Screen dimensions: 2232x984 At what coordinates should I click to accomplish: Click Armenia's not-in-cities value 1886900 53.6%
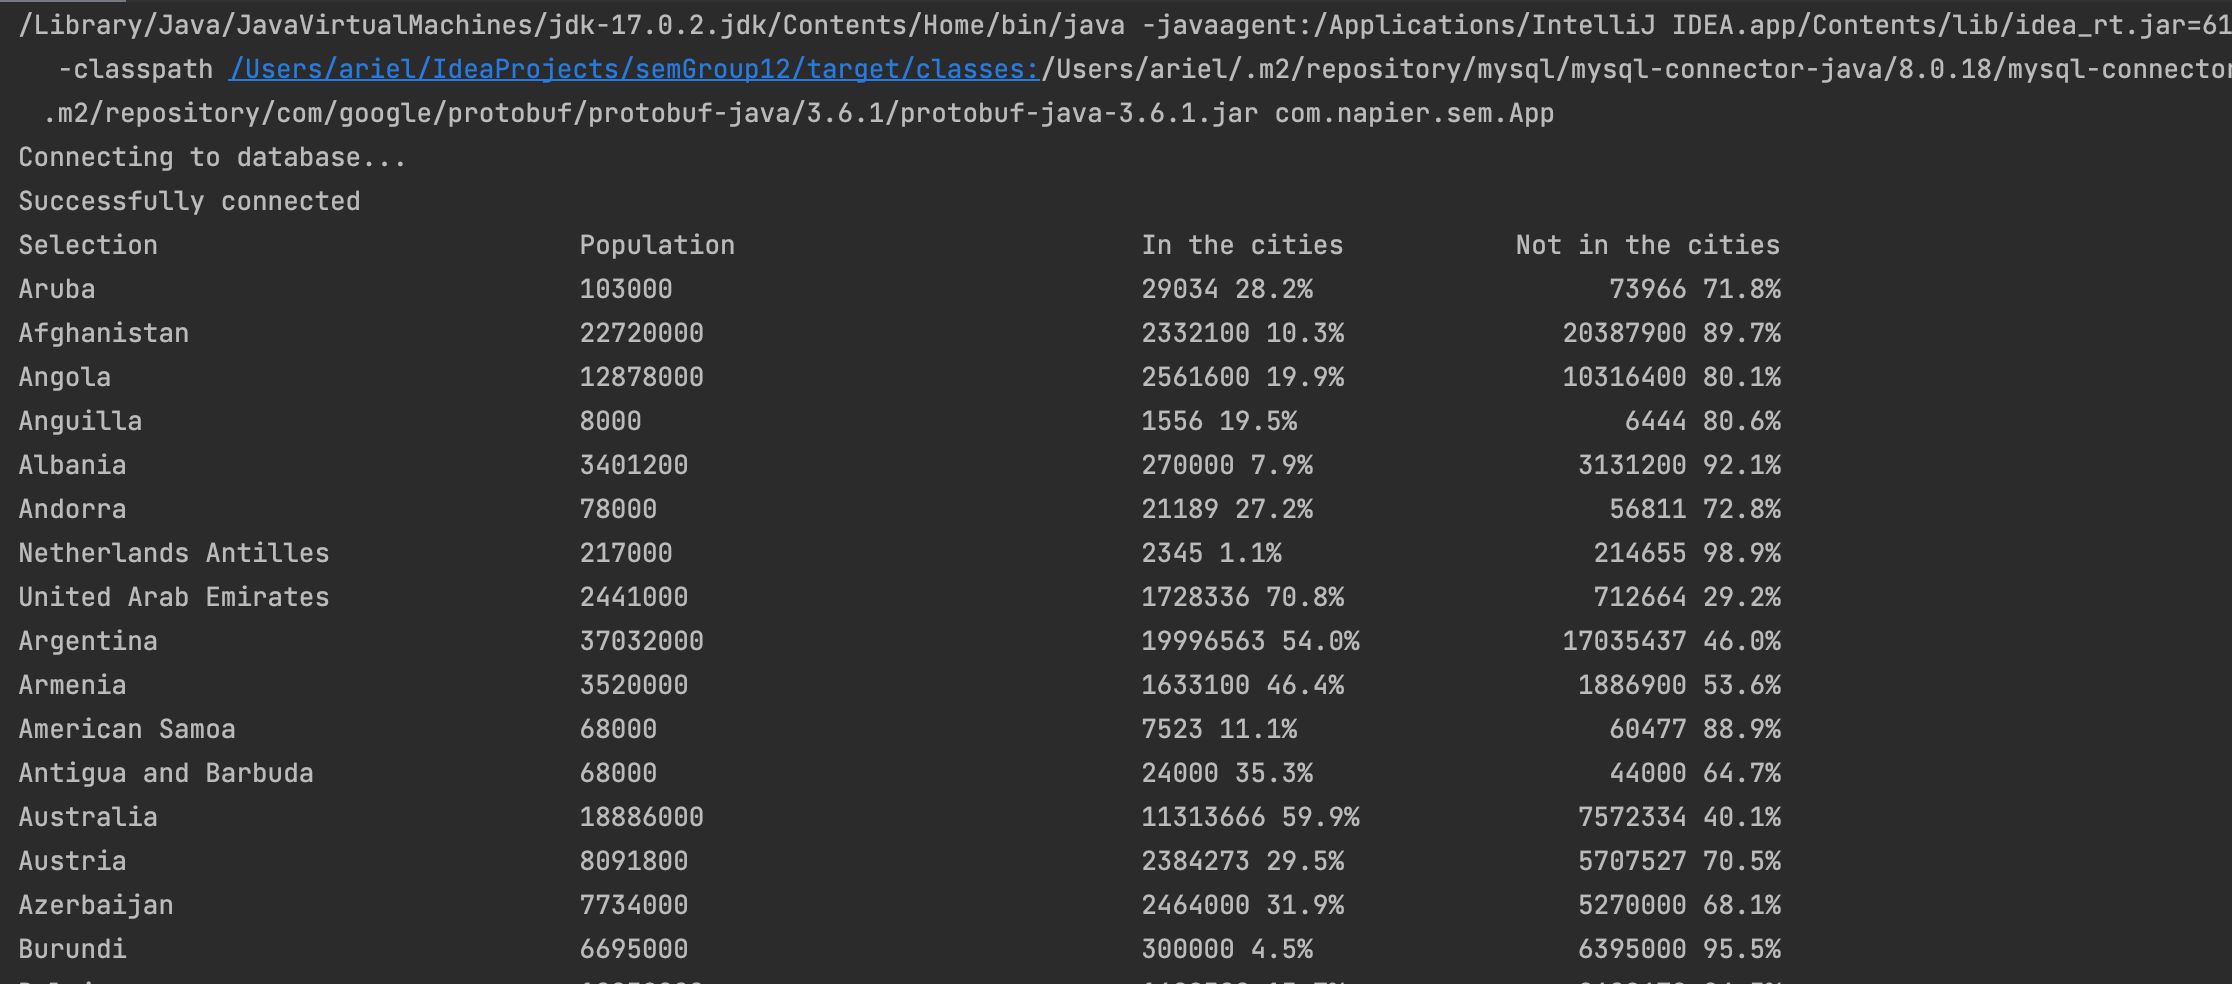pos(1680,685)
